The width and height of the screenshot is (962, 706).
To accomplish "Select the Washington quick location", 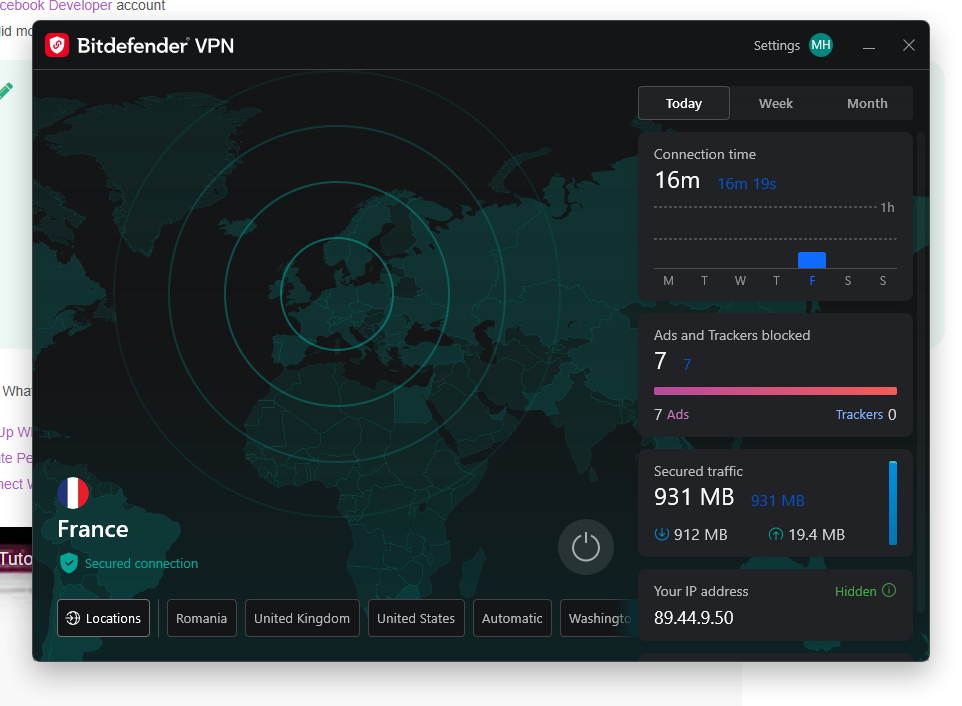I will tap(598, 618).
